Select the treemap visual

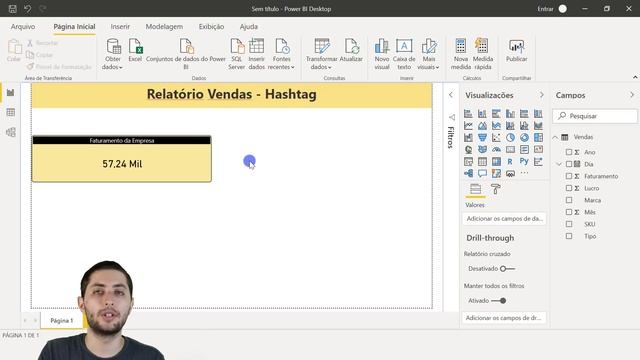click(538, 138)
